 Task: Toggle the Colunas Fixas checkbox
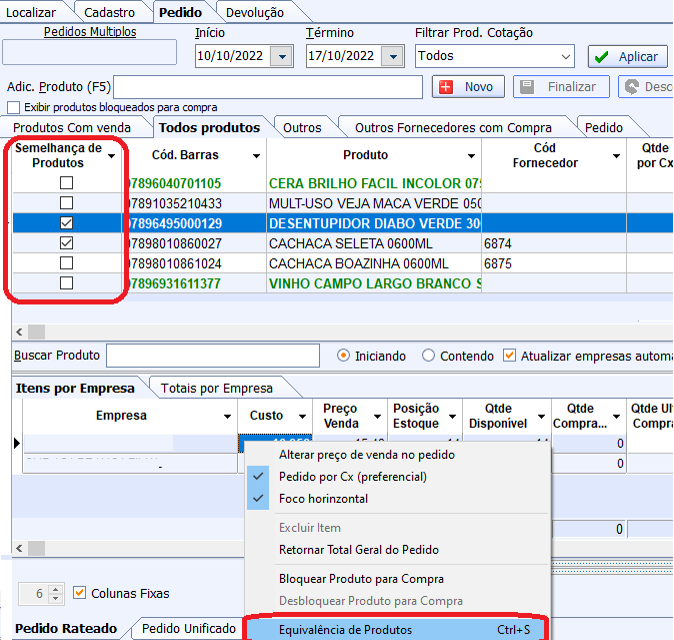coord(81,593)
